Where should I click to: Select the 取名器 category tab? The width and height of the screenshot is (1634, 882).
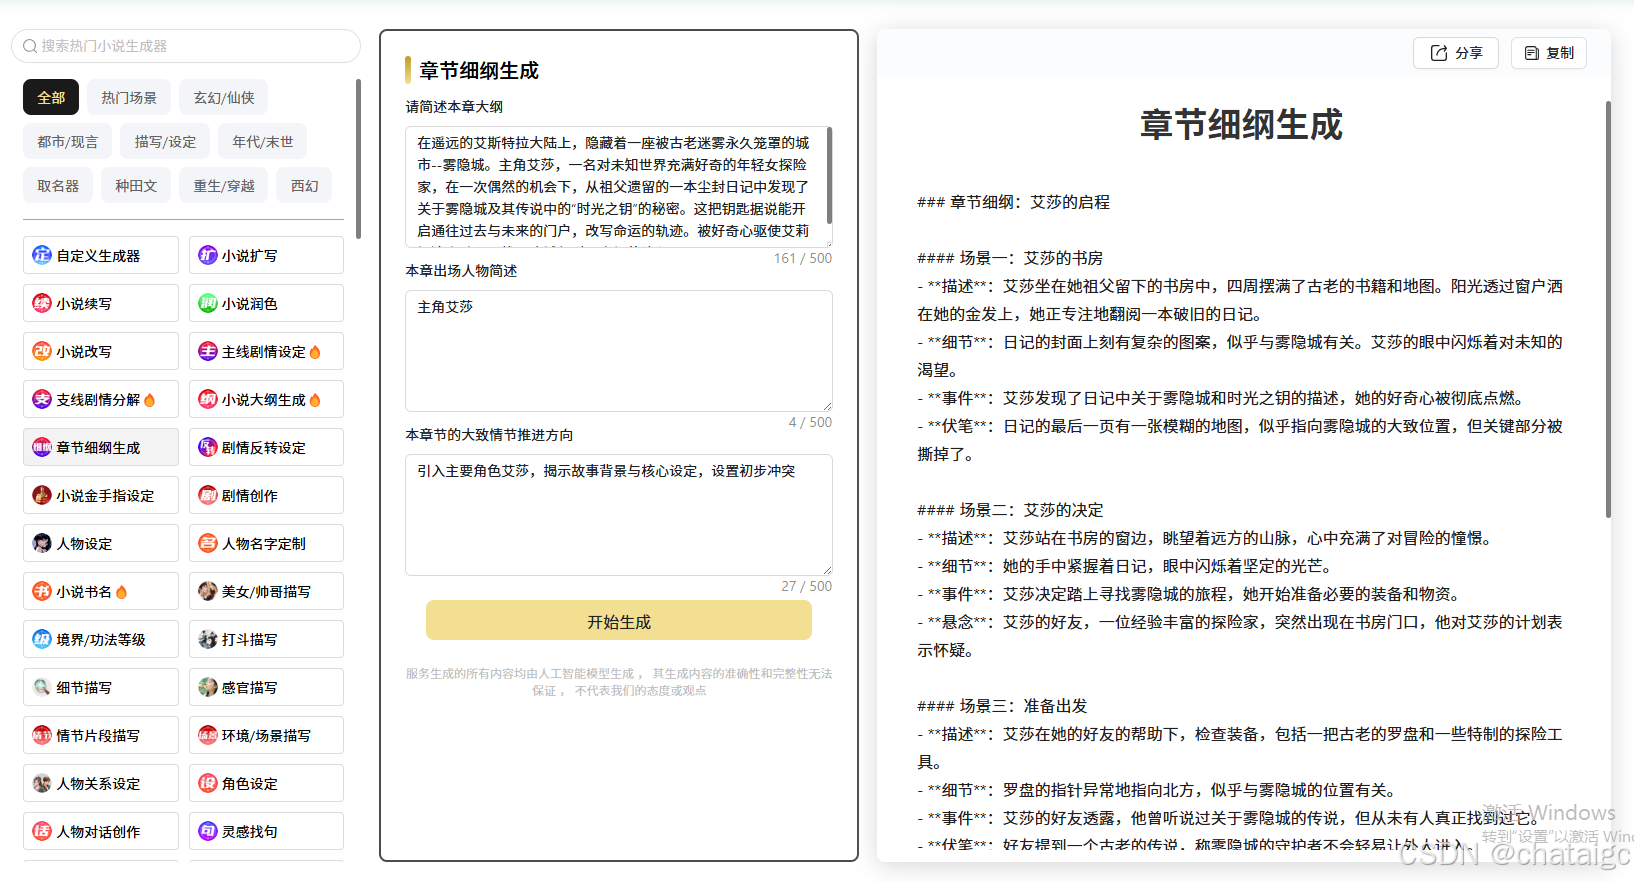click(x=58, y=185)
